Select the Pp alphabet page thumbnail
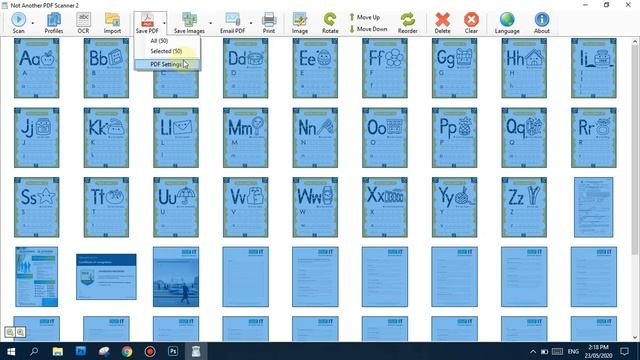Viewport: 640px width, 360px height. pyautogui.click(x=454, y=138)
